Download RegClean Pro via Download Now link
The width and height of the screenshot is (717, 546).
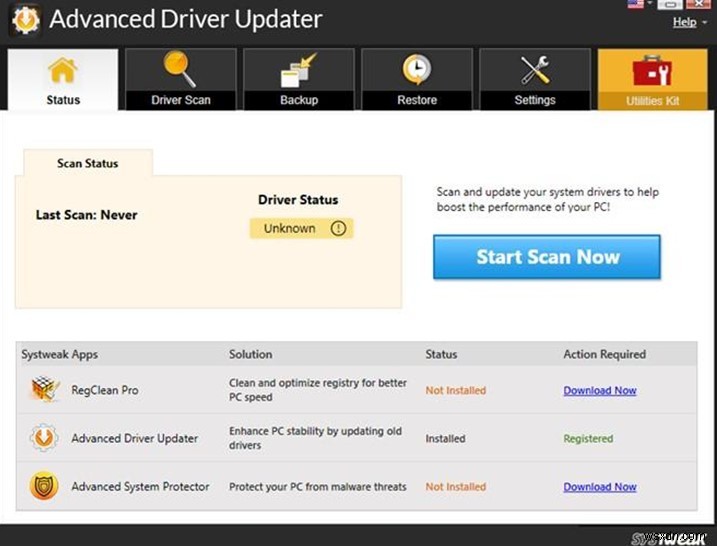pos(600,391)
